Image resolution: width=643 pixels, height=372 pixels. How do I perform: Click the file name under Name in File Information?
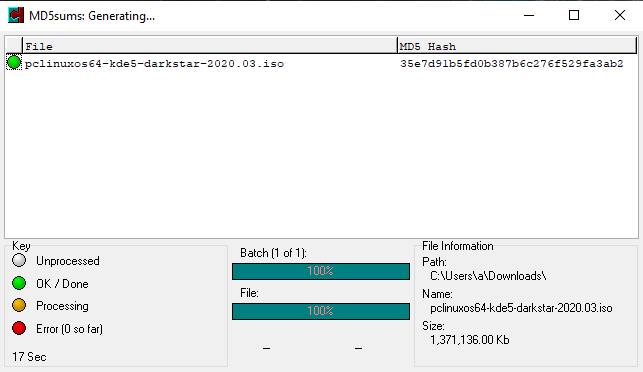(521, 308)
